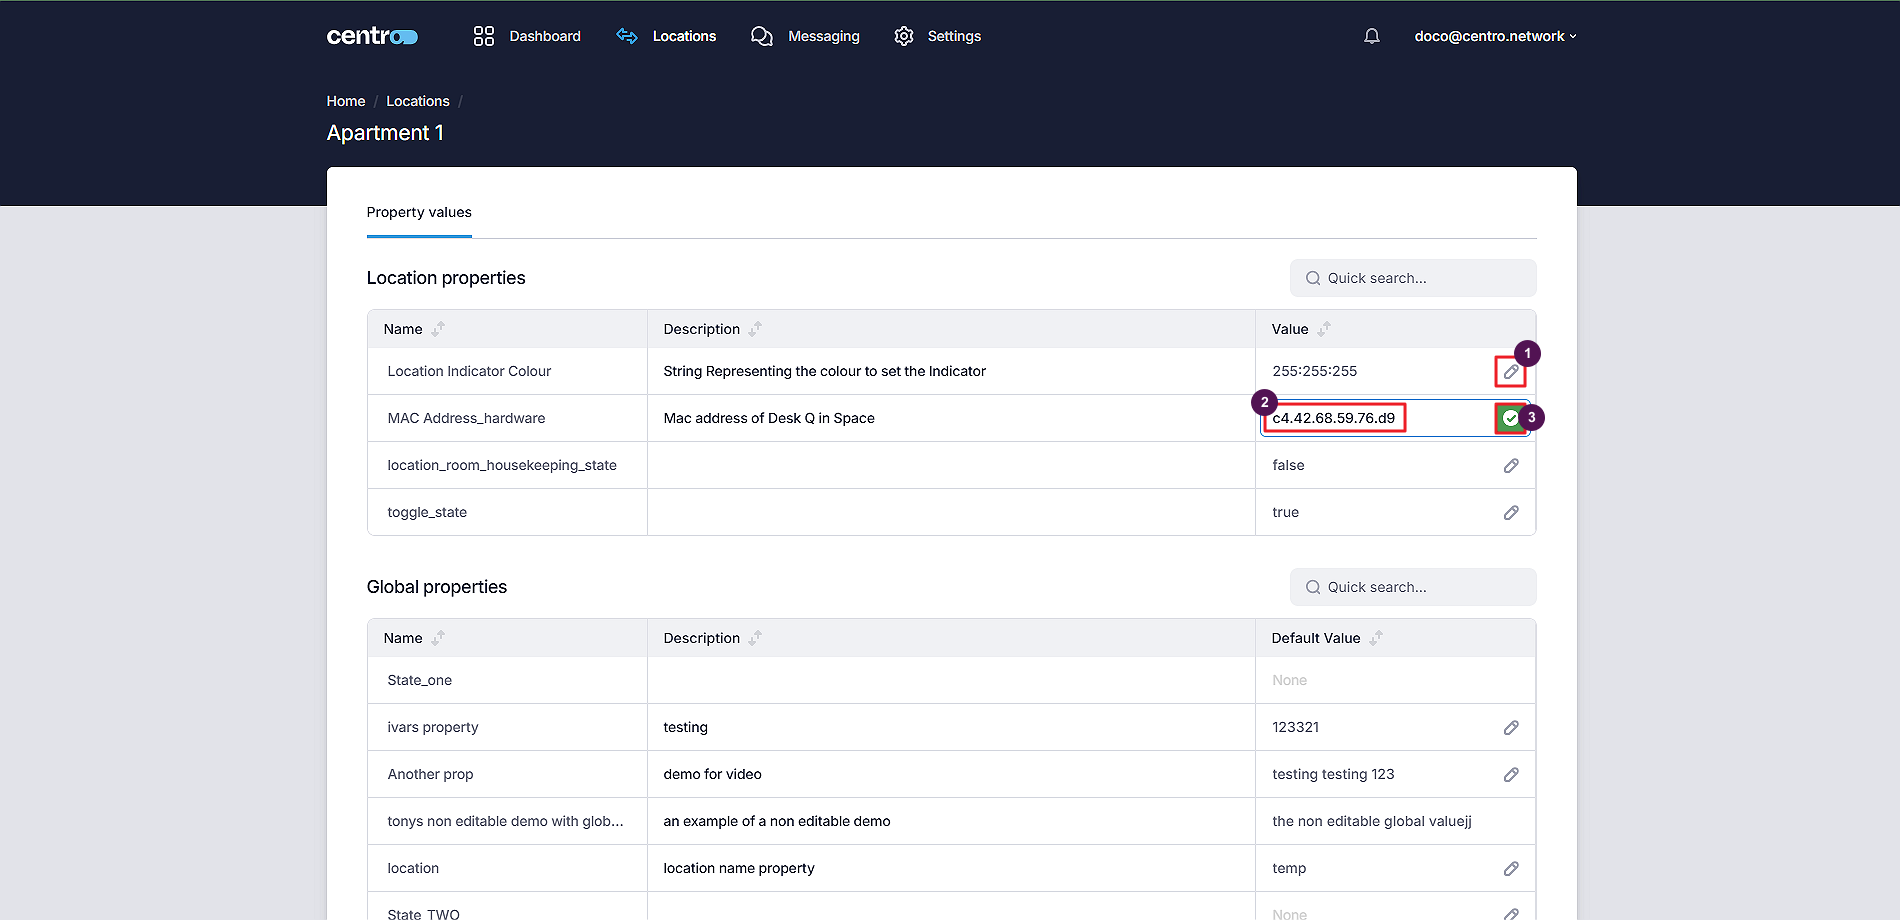Click the State_one property name
The height and width of the screenshot is (920, 1900).
point(419,680)
